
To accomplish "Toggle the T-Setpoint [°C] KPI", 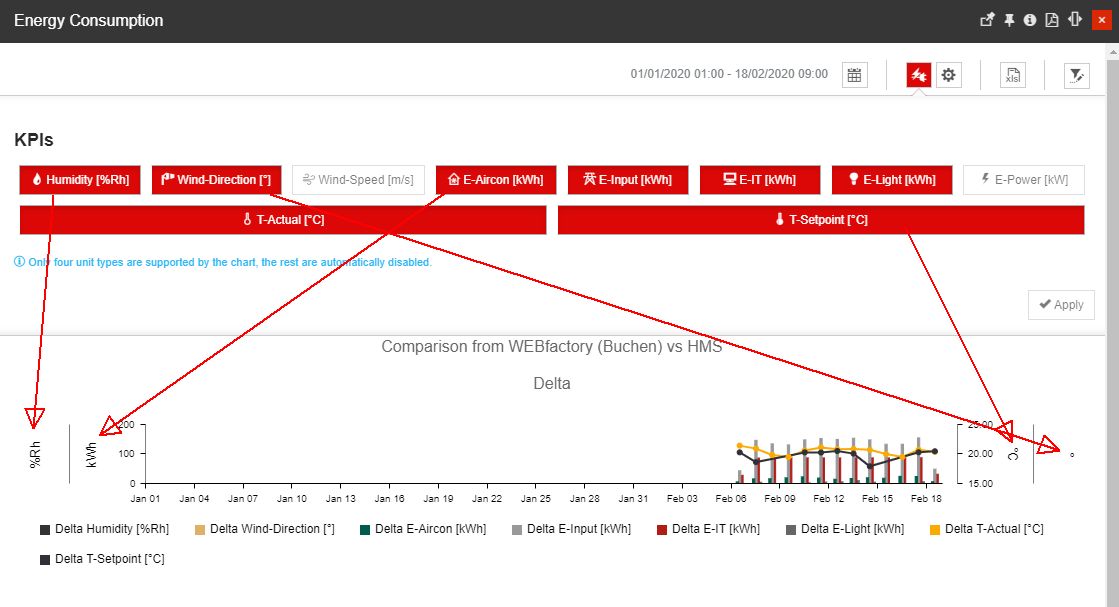I will (821, 219).
